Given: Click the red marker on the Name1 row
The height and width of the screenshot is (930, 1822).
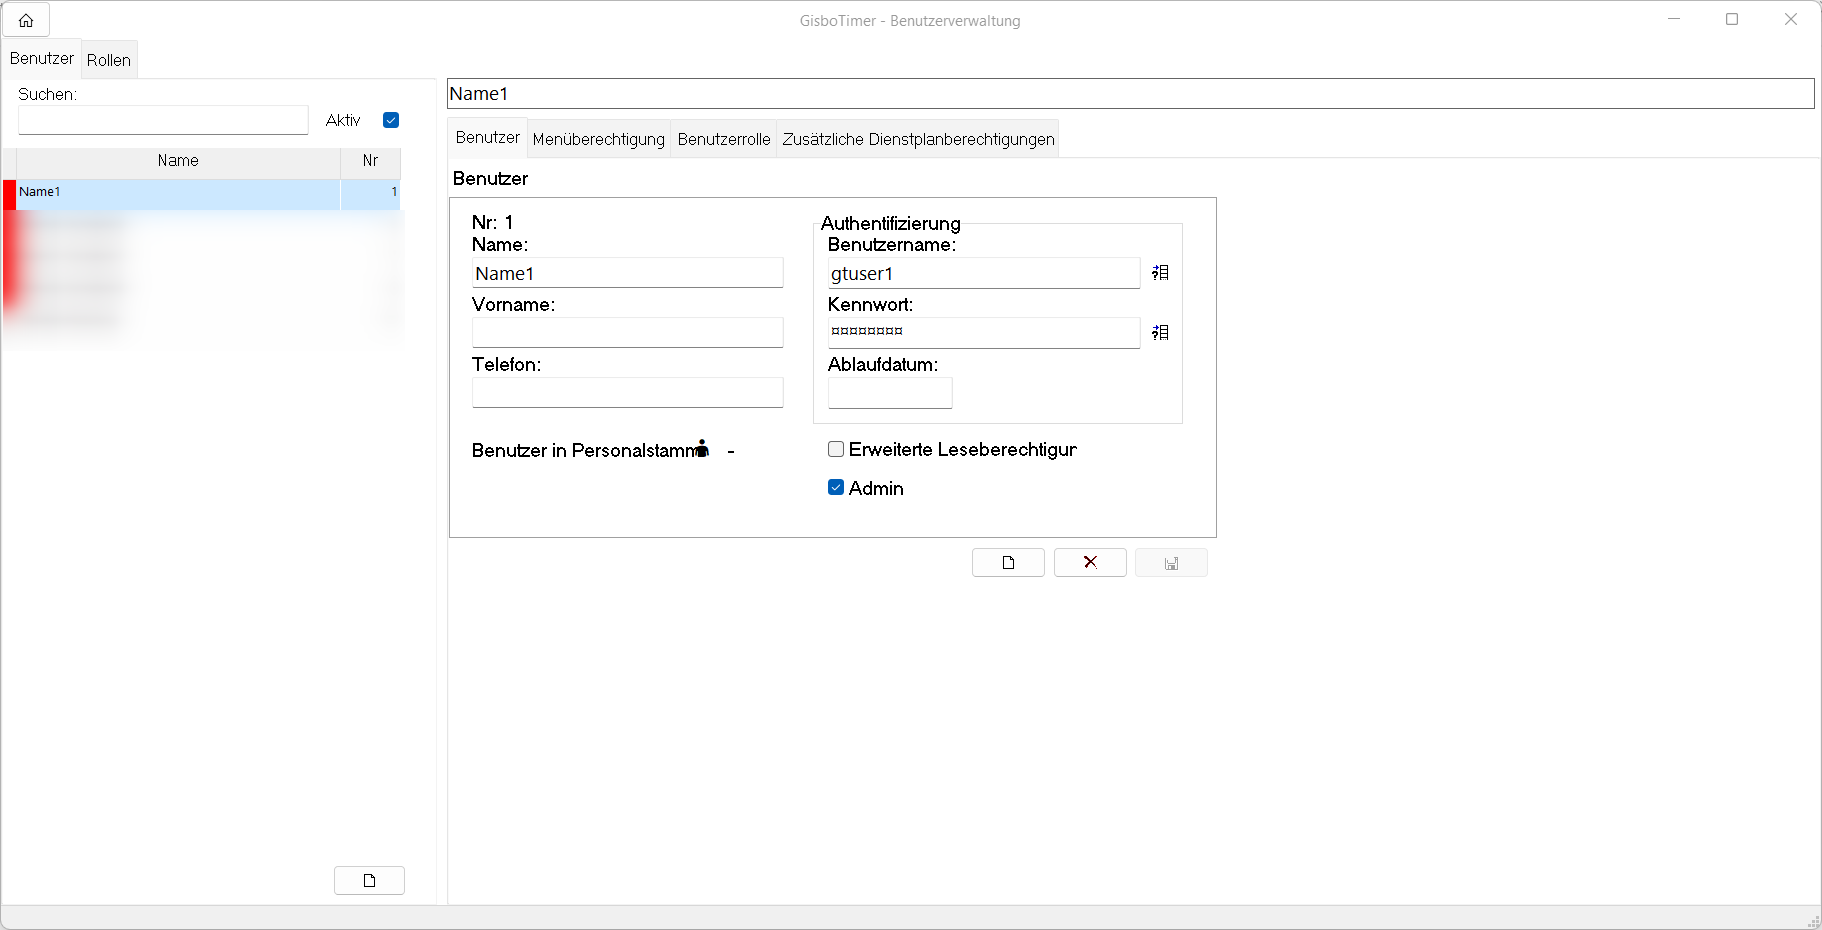Looking at the screenshot, I should (9, 193).
